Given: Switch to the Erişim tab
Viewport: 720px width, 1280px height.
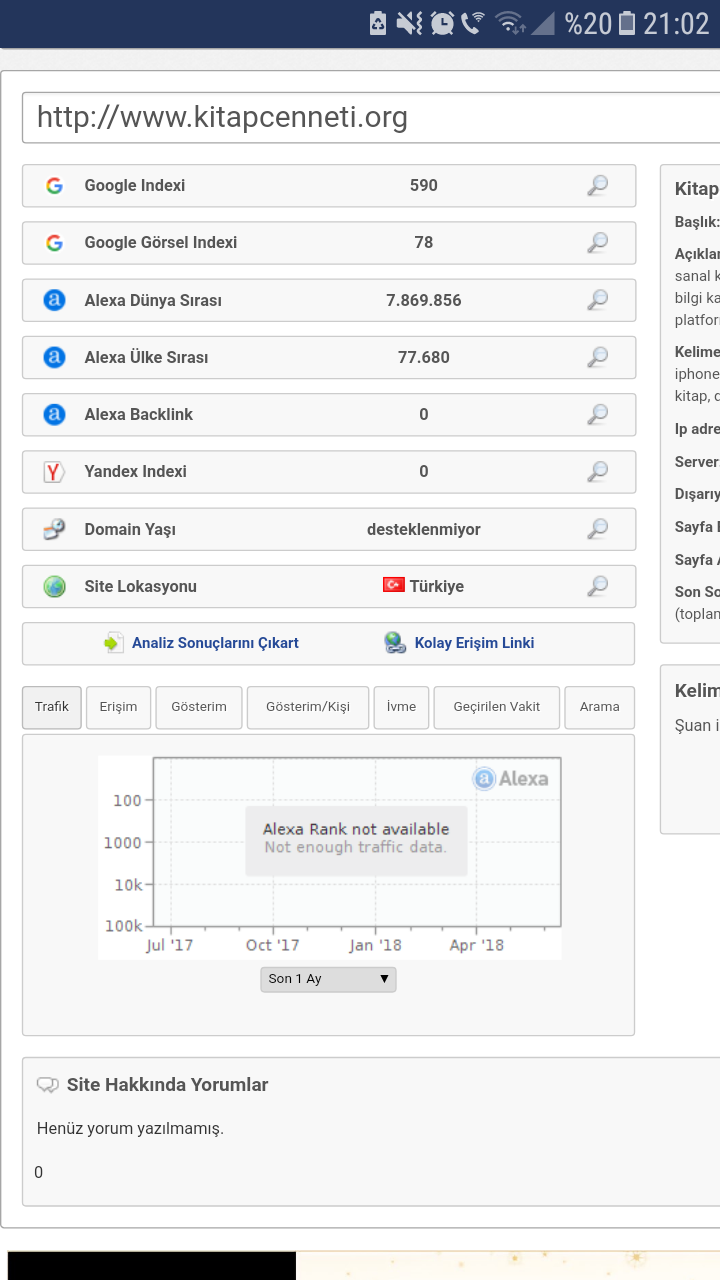Looking at the screenshot, I should pos(118,707).
